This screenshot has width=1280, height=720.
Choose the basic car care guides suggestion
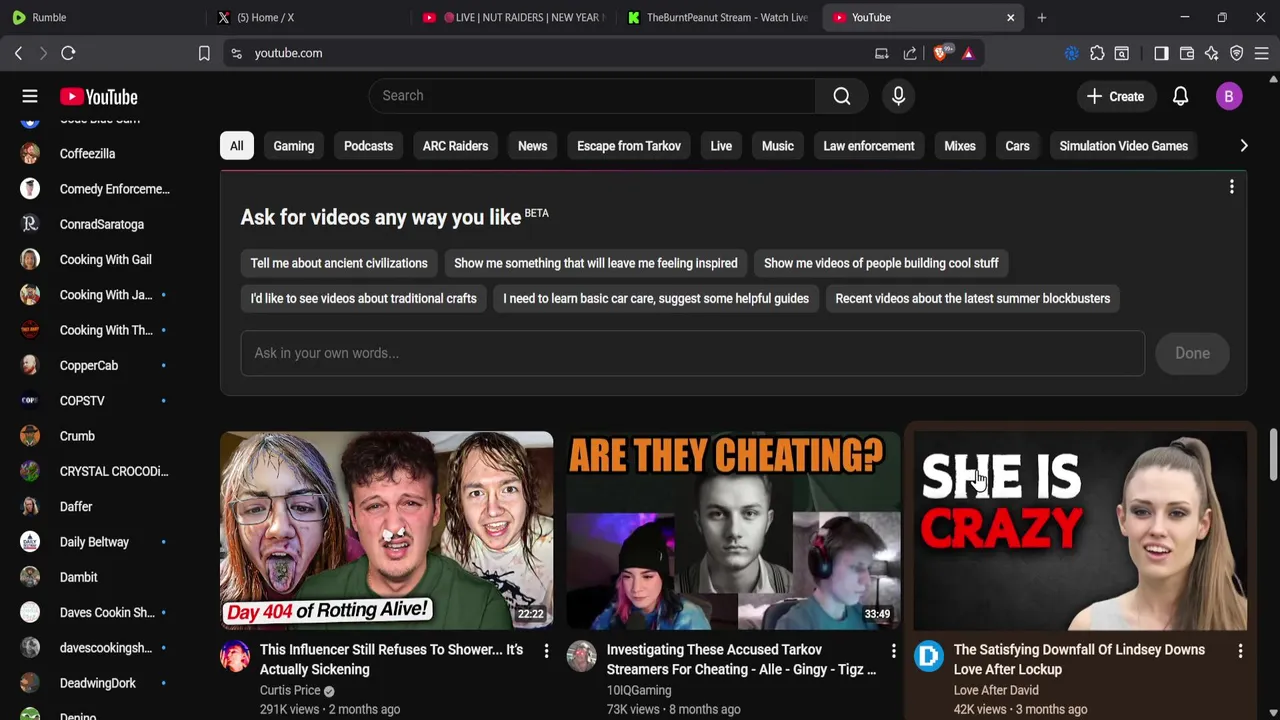click(x=656, y=298)
